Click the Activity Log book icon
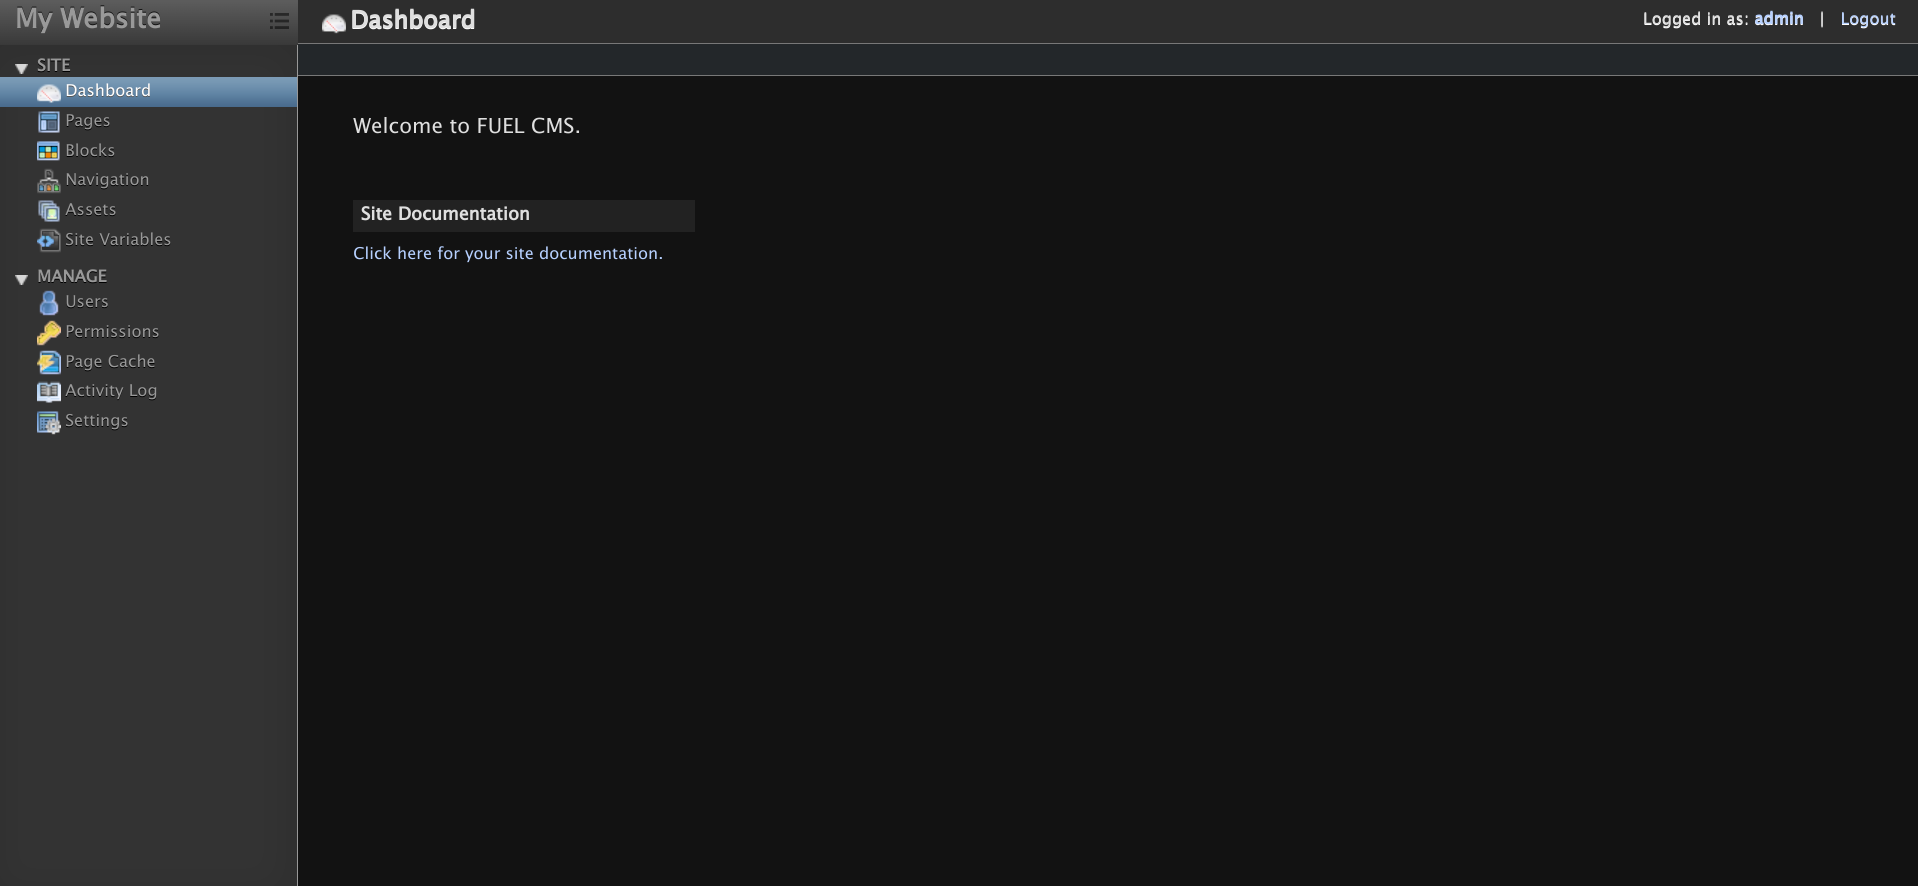The image size is (1918, 886). point(48,391)
